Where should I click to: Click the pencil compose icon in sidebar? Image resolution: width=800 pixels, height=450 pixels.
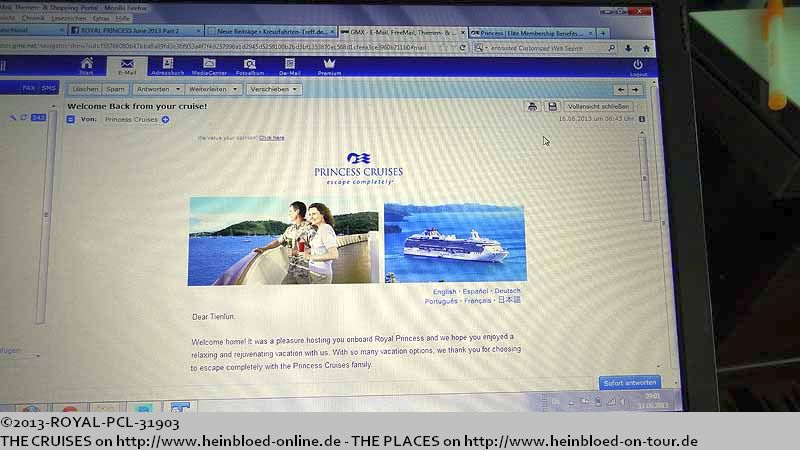pos(12,117)
